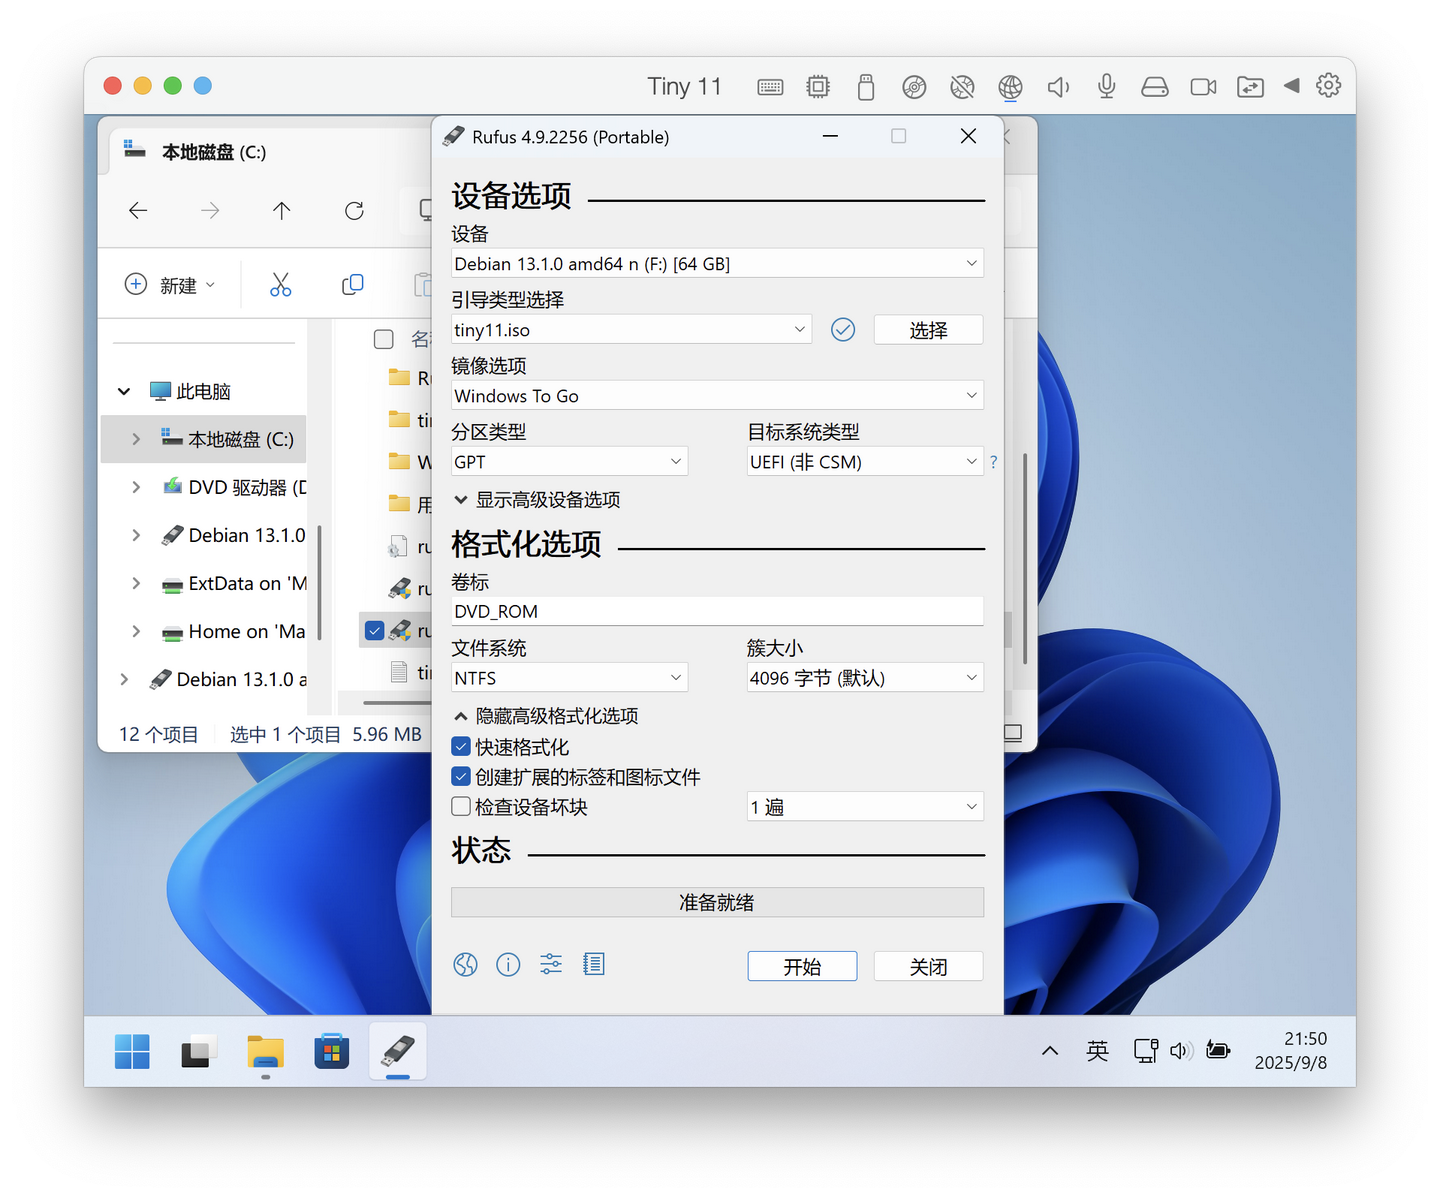
Task: Open the 分区类型 GPT dropdown
Action: click(569, 462)
